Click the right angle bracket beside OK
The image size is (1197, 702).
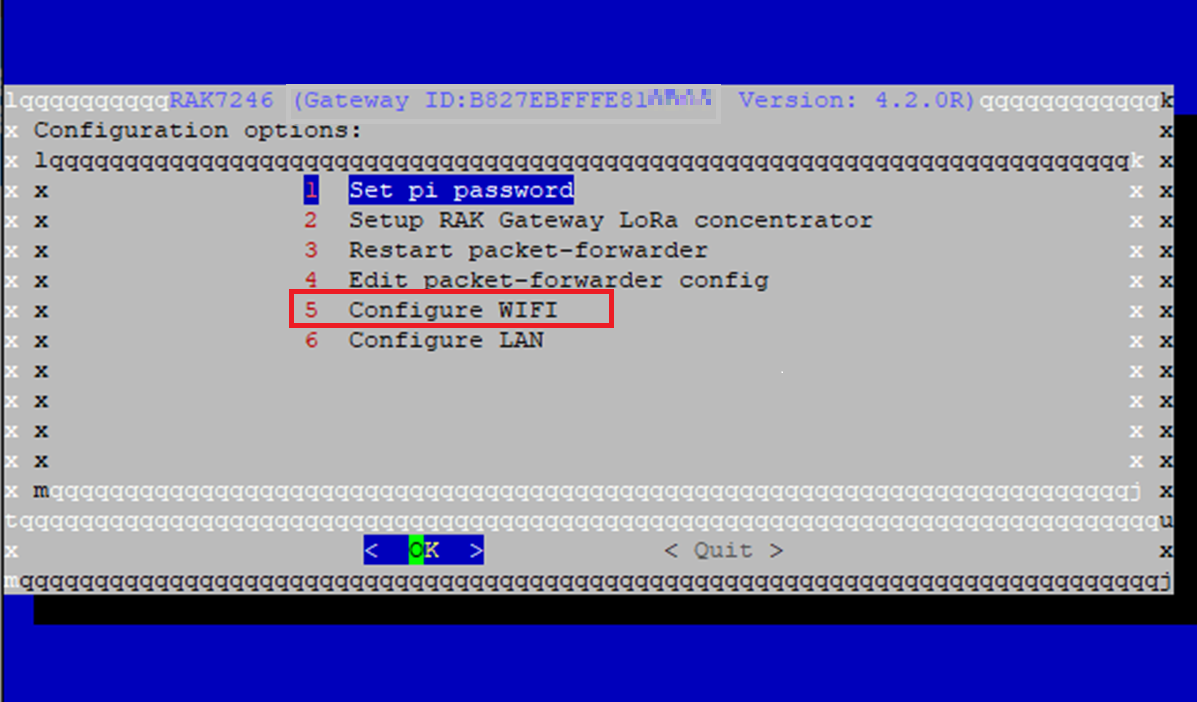coord(476,550)
